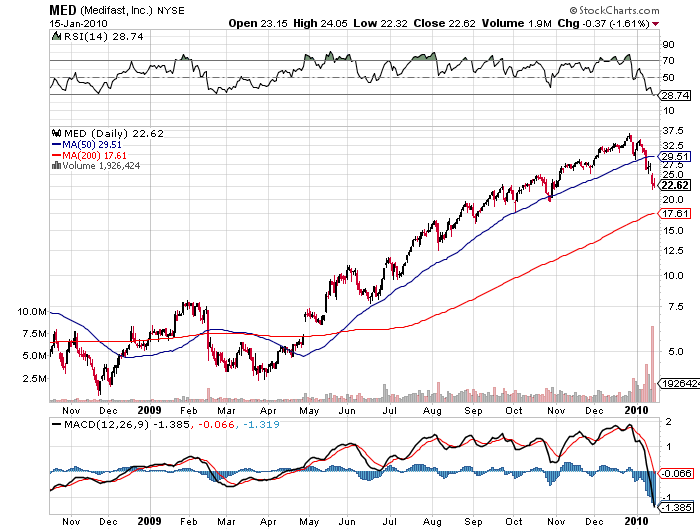Click the StockCharts.com watermark link
The width and height of the screenshot is (700, 530).
click(x=619, y=10)
